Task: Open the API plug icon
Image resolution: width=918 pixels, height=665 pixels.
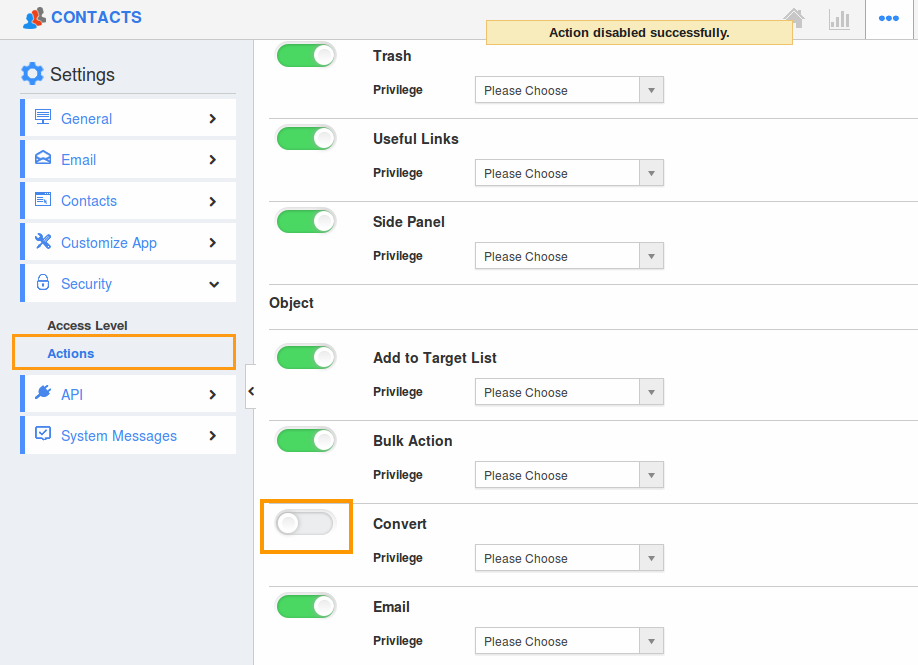Action: point(43,394)
